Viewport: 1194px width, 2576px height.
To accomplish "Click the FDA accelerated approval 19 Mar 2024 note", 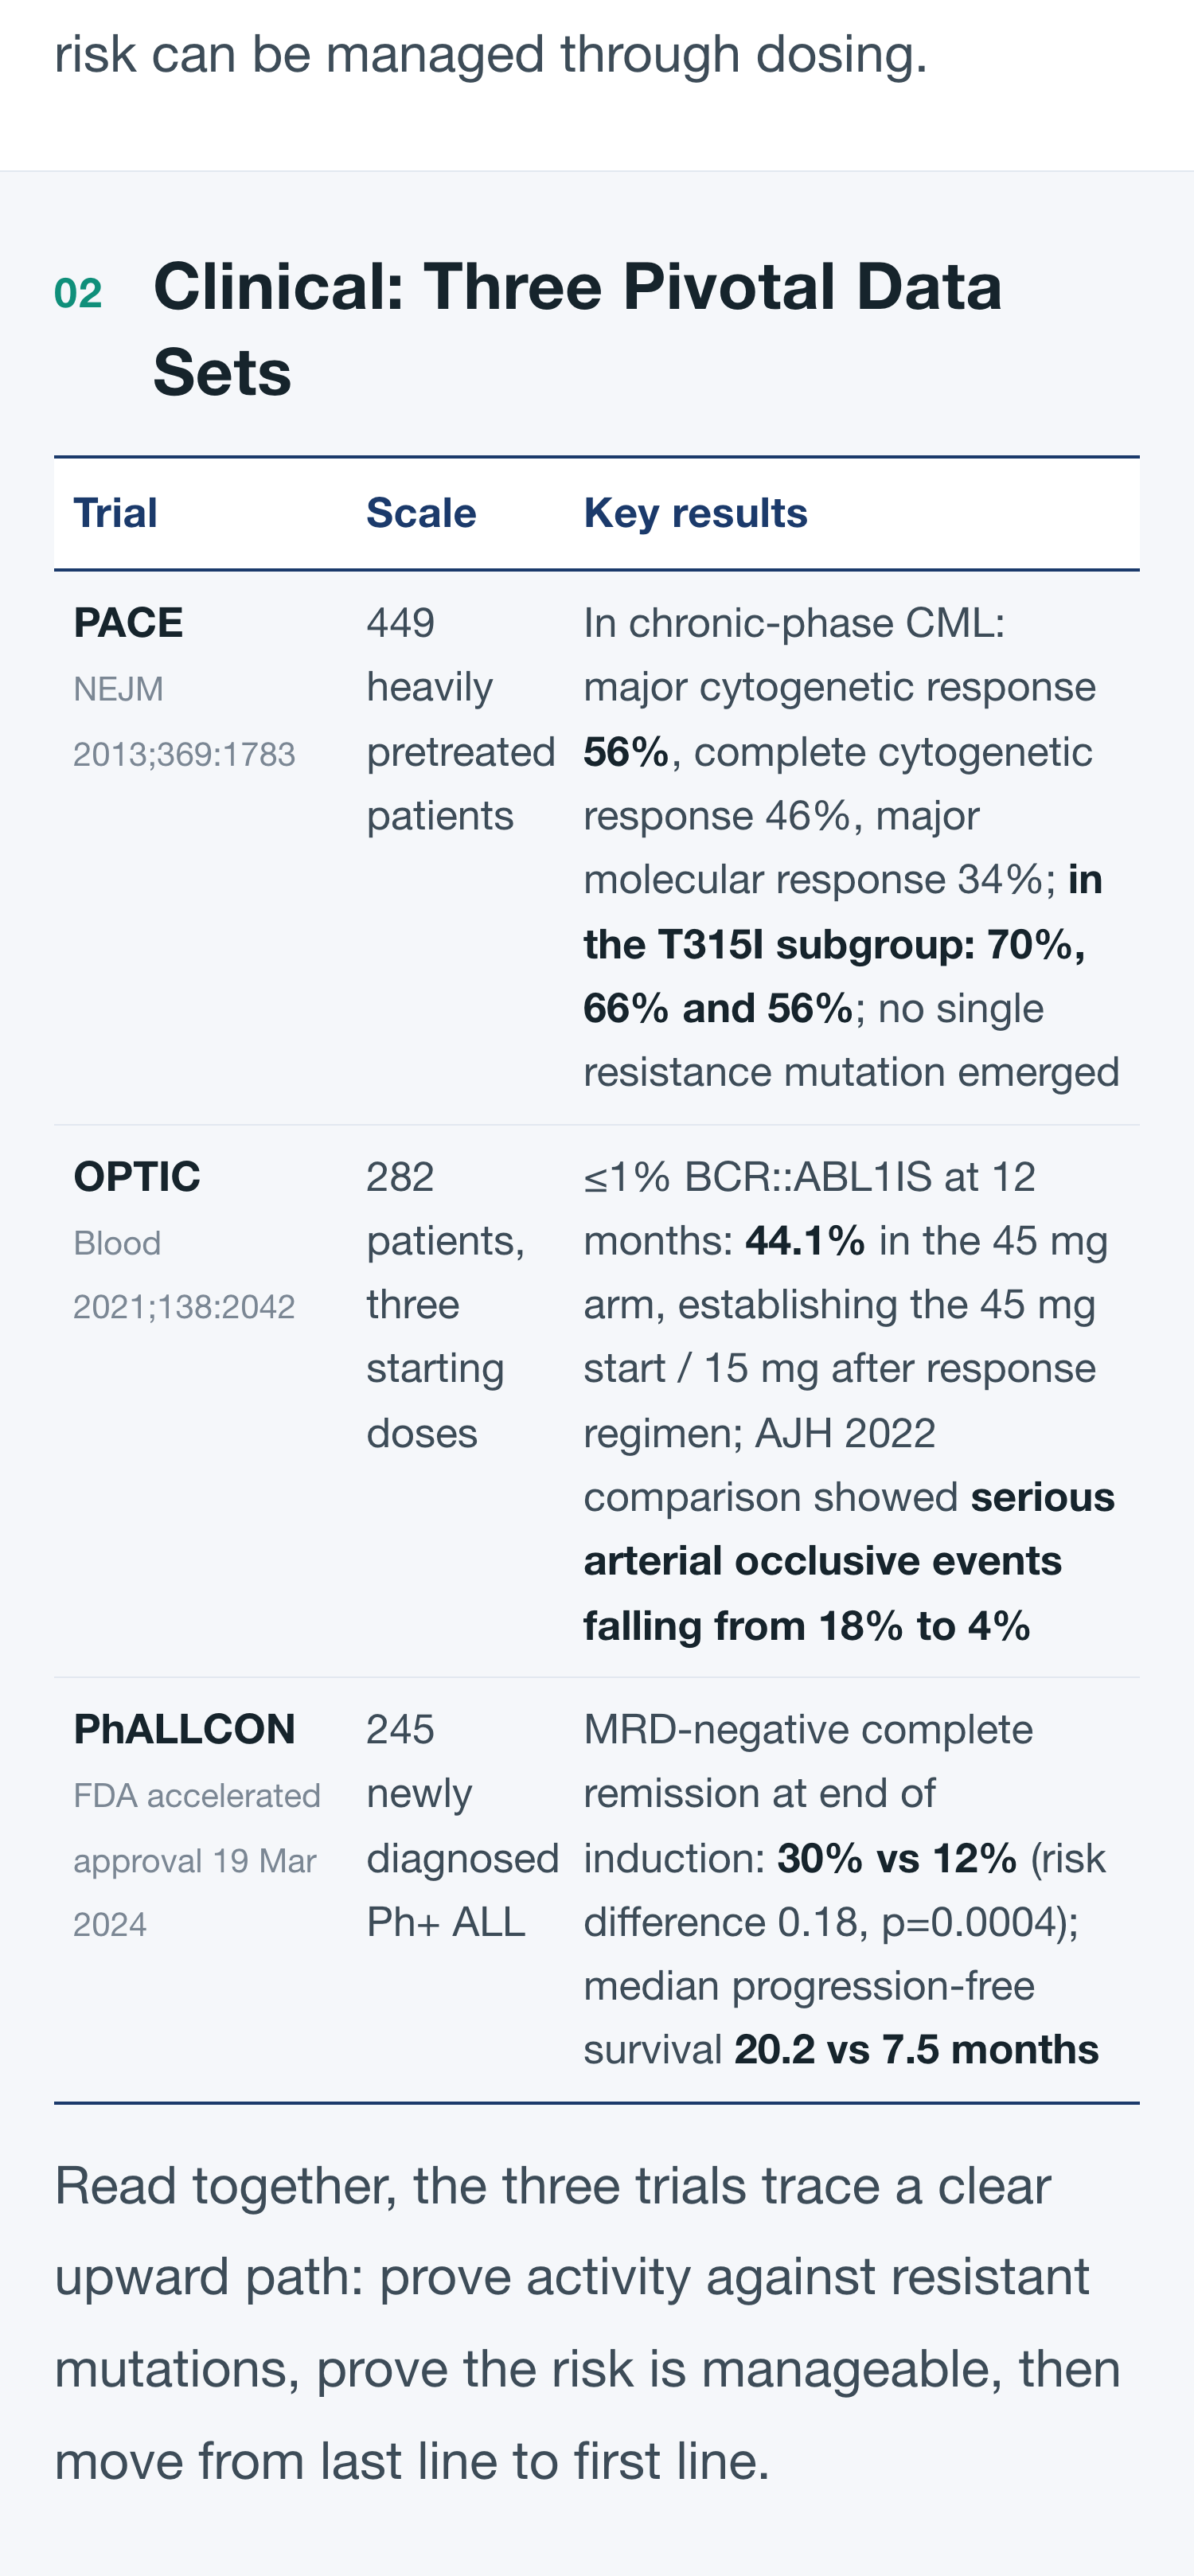I will click(197, 1860).
